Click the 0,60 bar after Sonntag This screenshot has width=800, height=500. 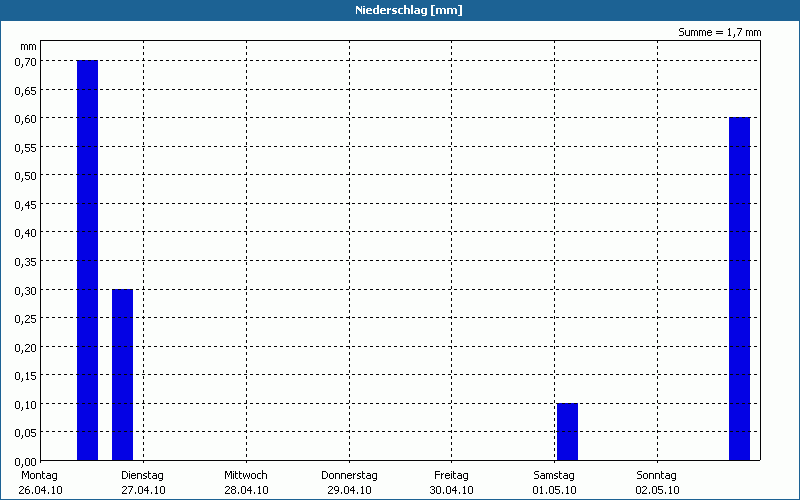[739, 289]
